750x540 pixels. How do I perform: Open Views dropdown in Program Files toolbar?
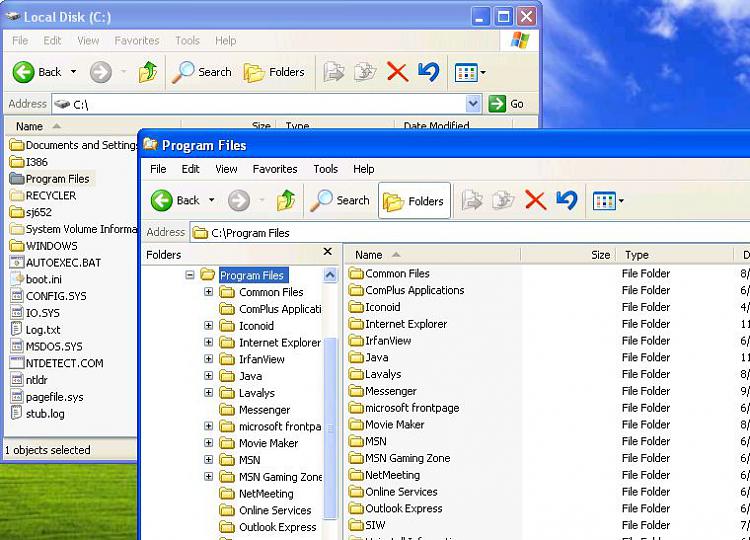(x=621, y=201)
